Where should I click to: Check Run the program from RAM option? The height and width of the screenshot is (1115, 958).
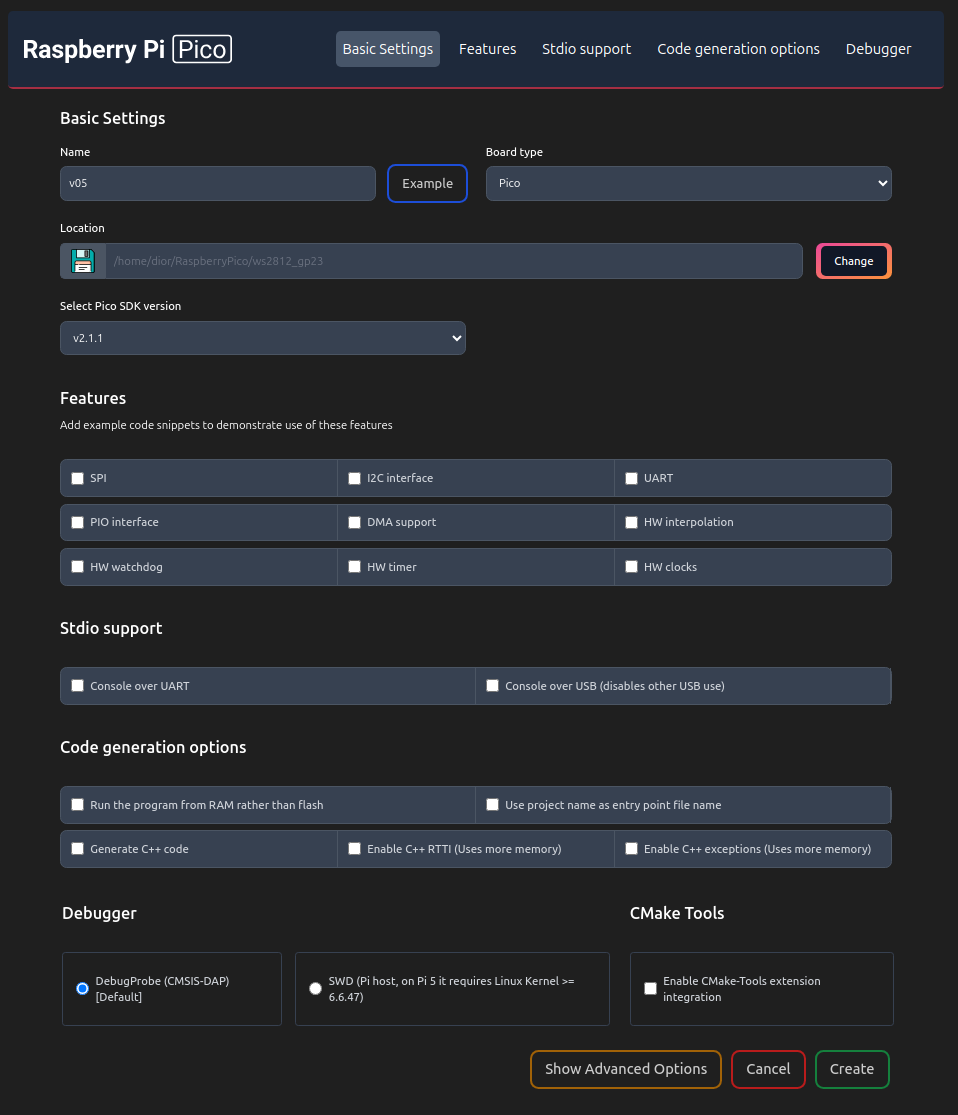tap(78, 804)
